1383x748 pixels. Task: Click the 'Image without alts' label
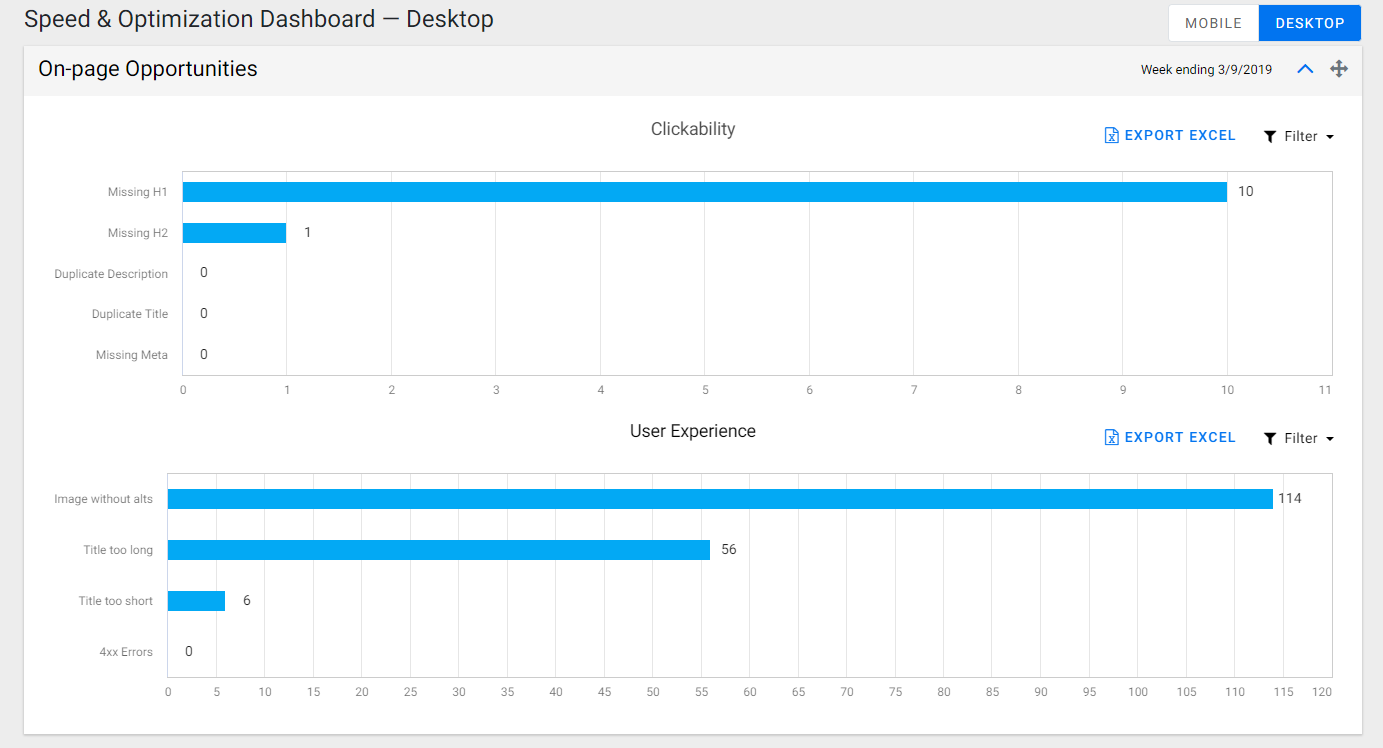point(104,499)
